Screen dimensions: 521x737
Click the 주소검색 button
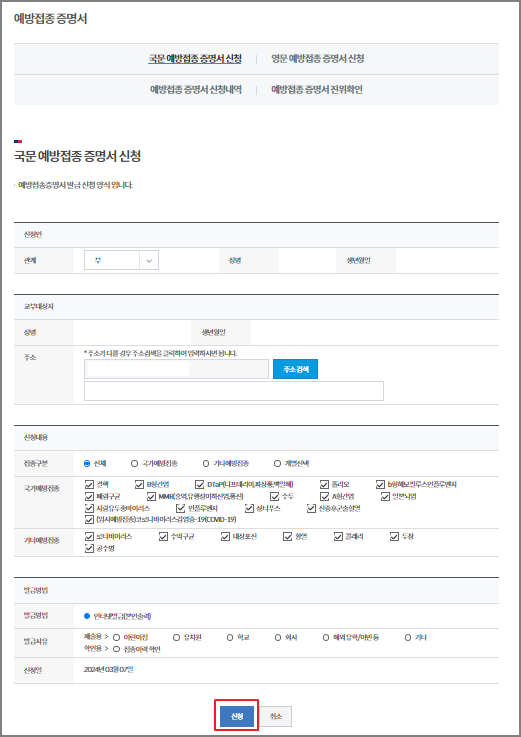295,369
